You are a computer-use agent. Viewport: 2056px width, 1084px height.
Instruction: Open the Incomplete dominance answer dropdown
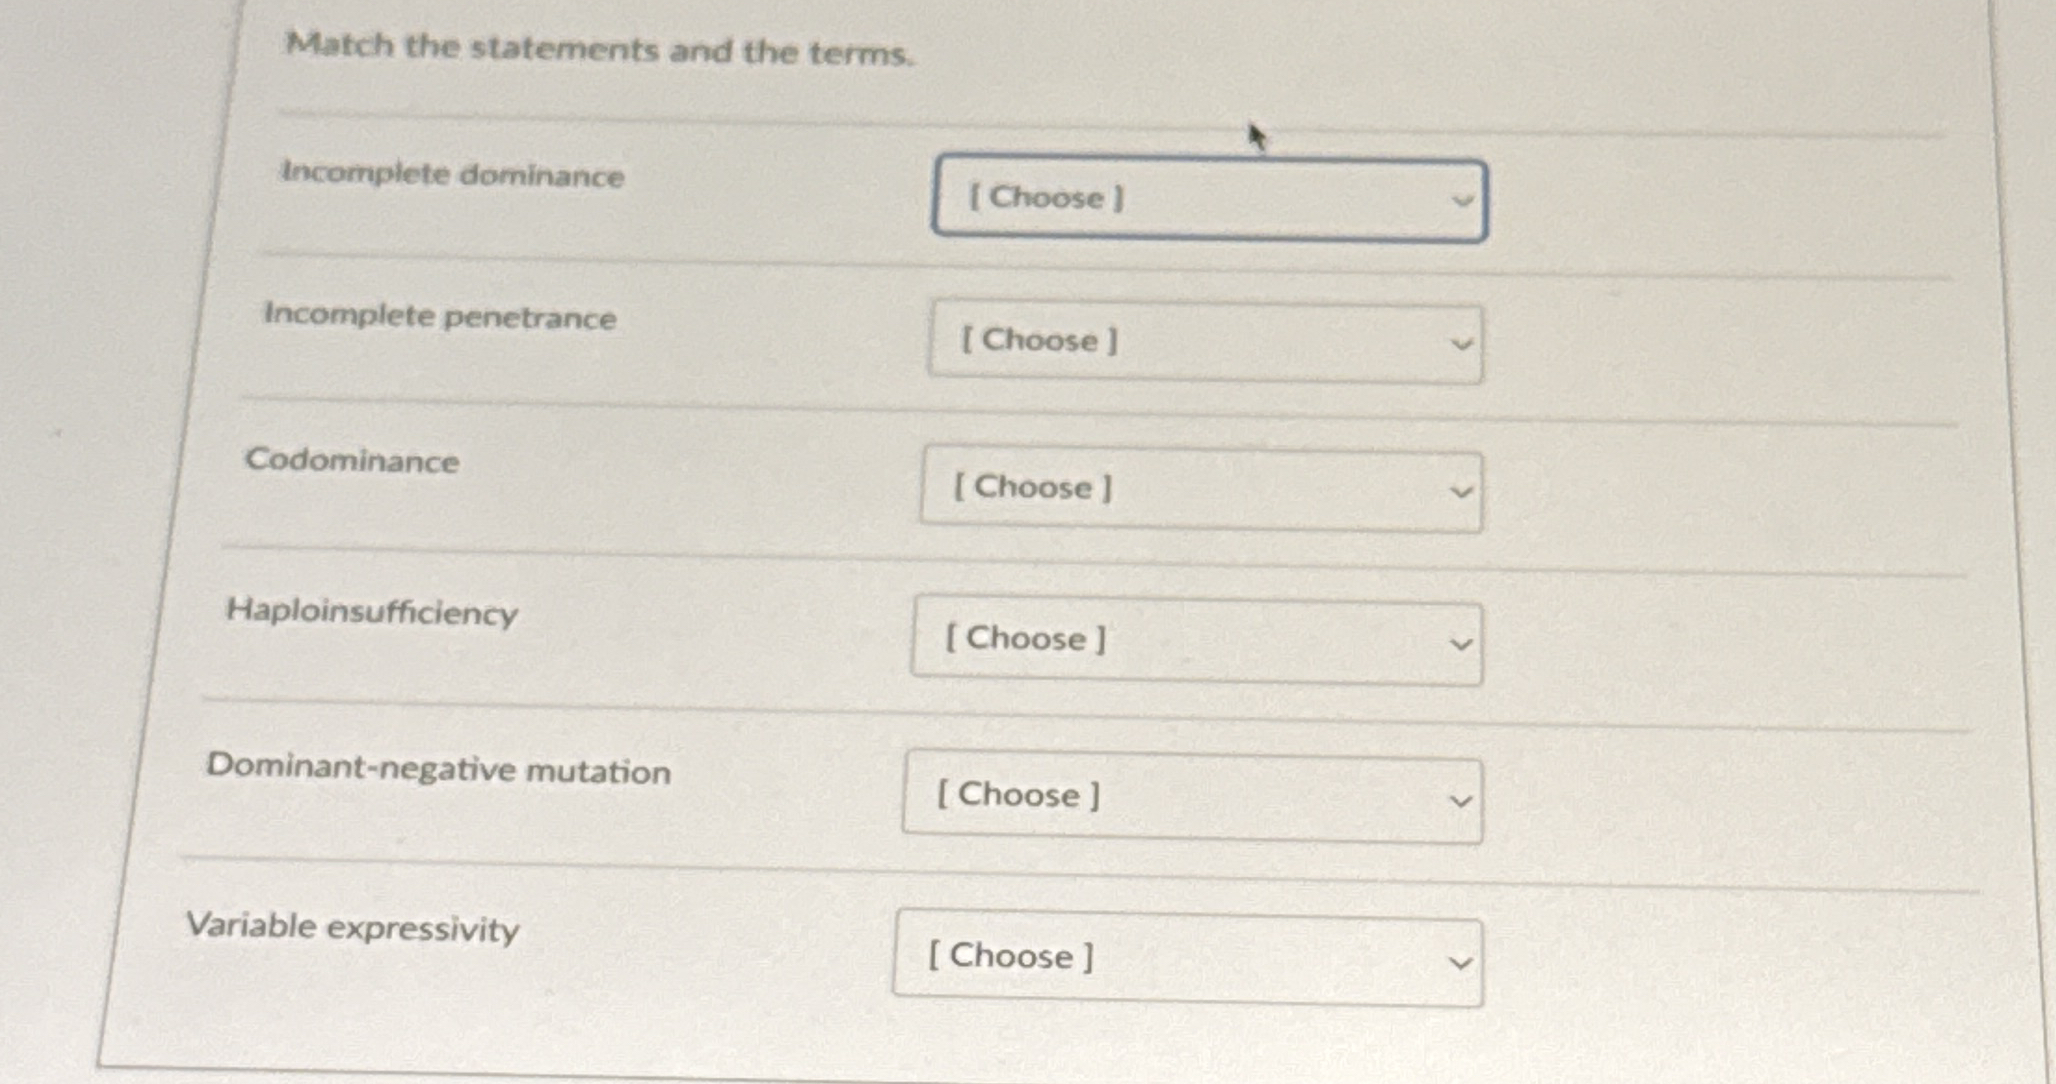[x=1210, y=198]
